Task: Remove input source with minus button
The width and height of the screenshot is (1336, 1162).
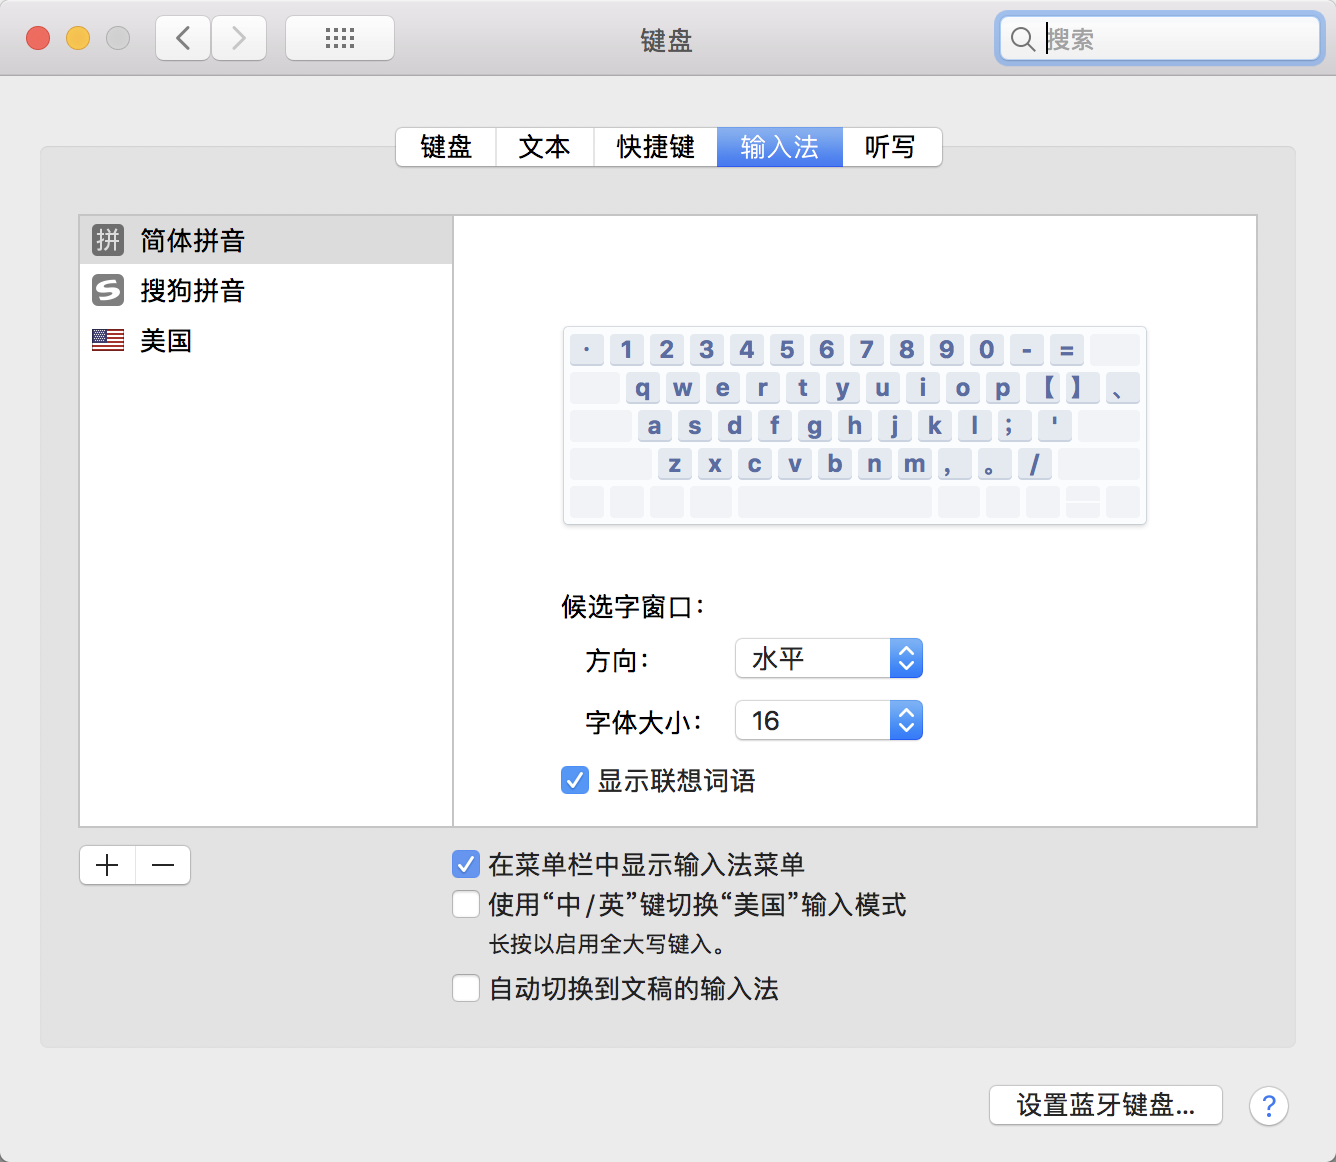Action: [163, 865]
